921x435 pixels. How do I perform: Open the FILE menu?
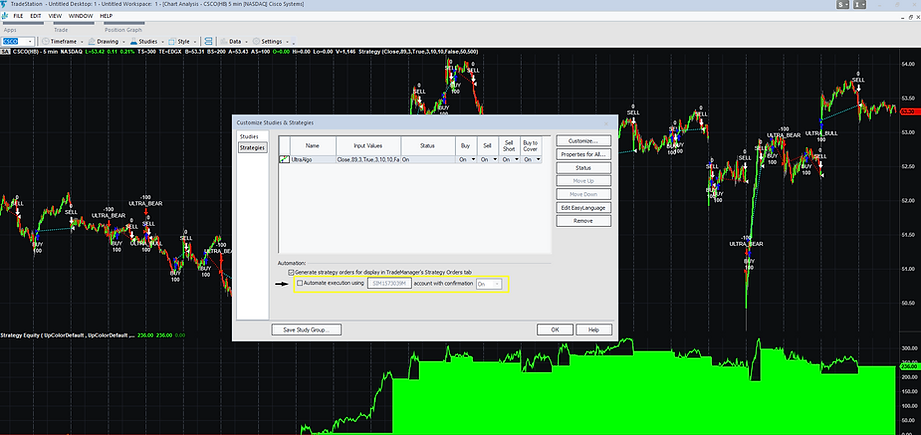19,16
